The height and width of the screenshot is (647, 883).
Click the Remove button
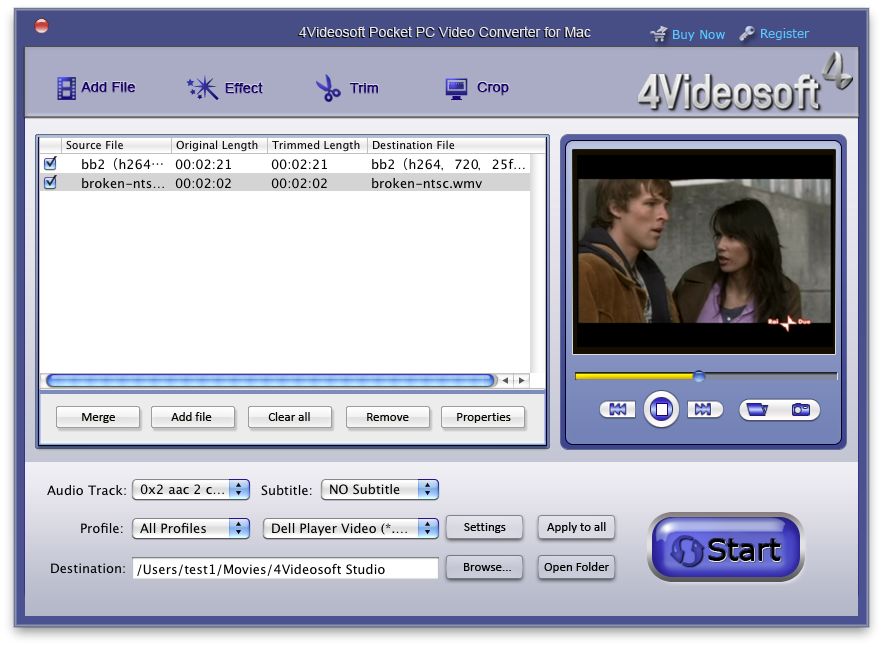coord(387,417)
